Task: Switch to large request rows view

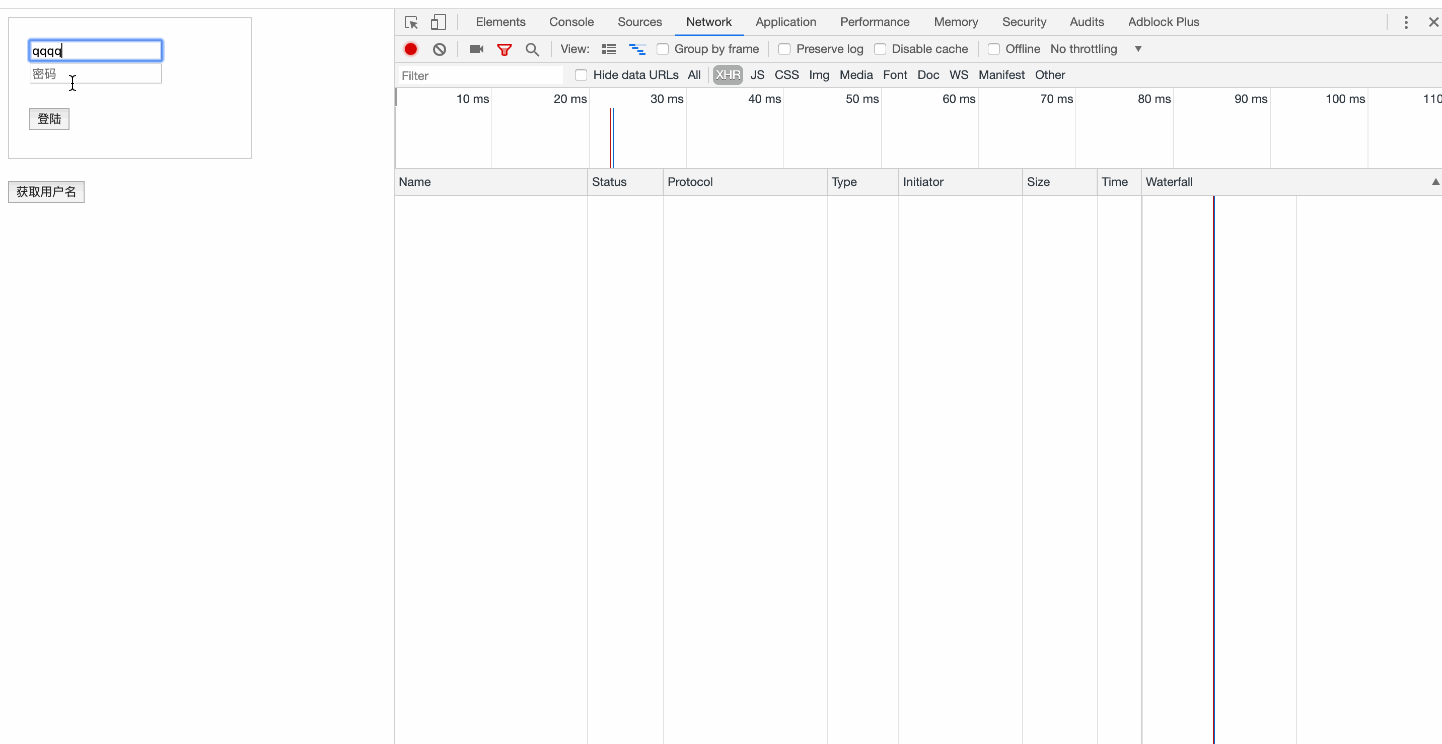Action: 609,49
